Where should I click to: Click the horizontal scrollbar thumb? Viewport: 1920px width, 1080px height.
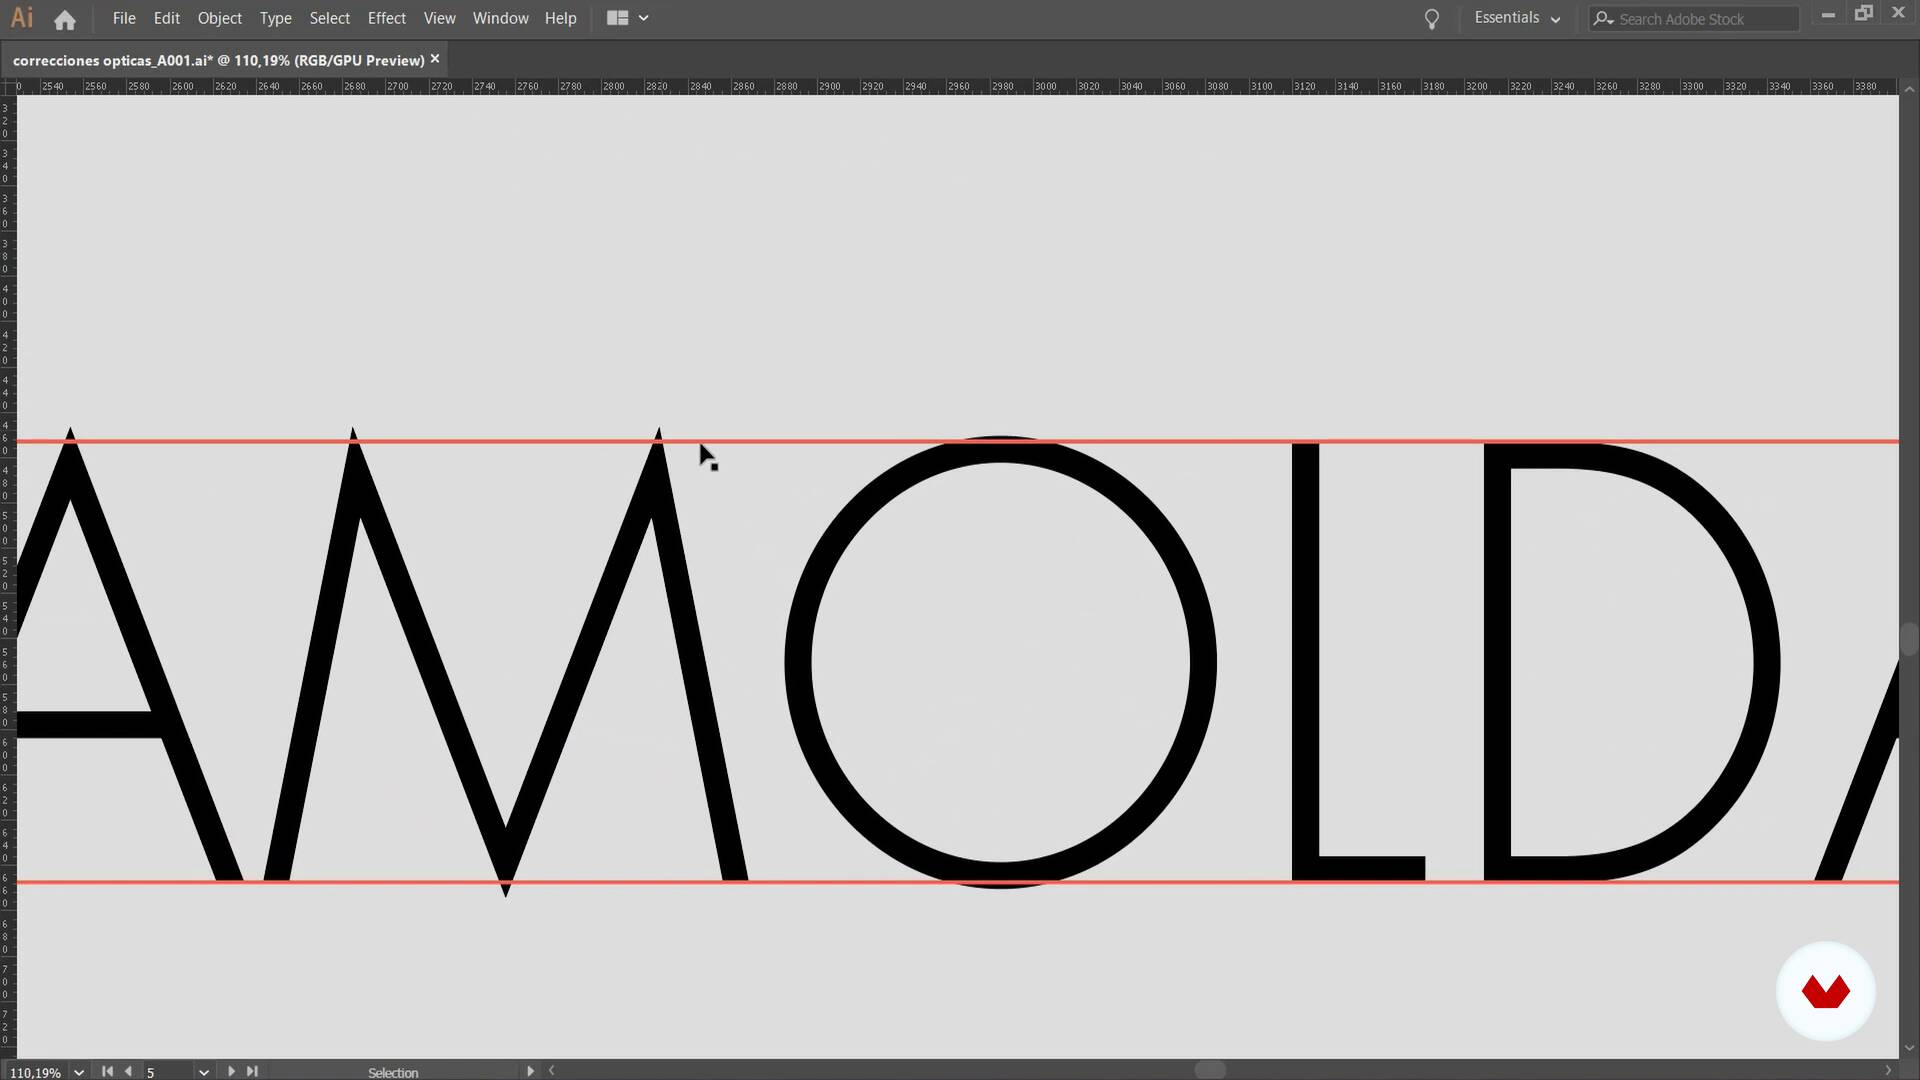(x=1210, y=1070)
